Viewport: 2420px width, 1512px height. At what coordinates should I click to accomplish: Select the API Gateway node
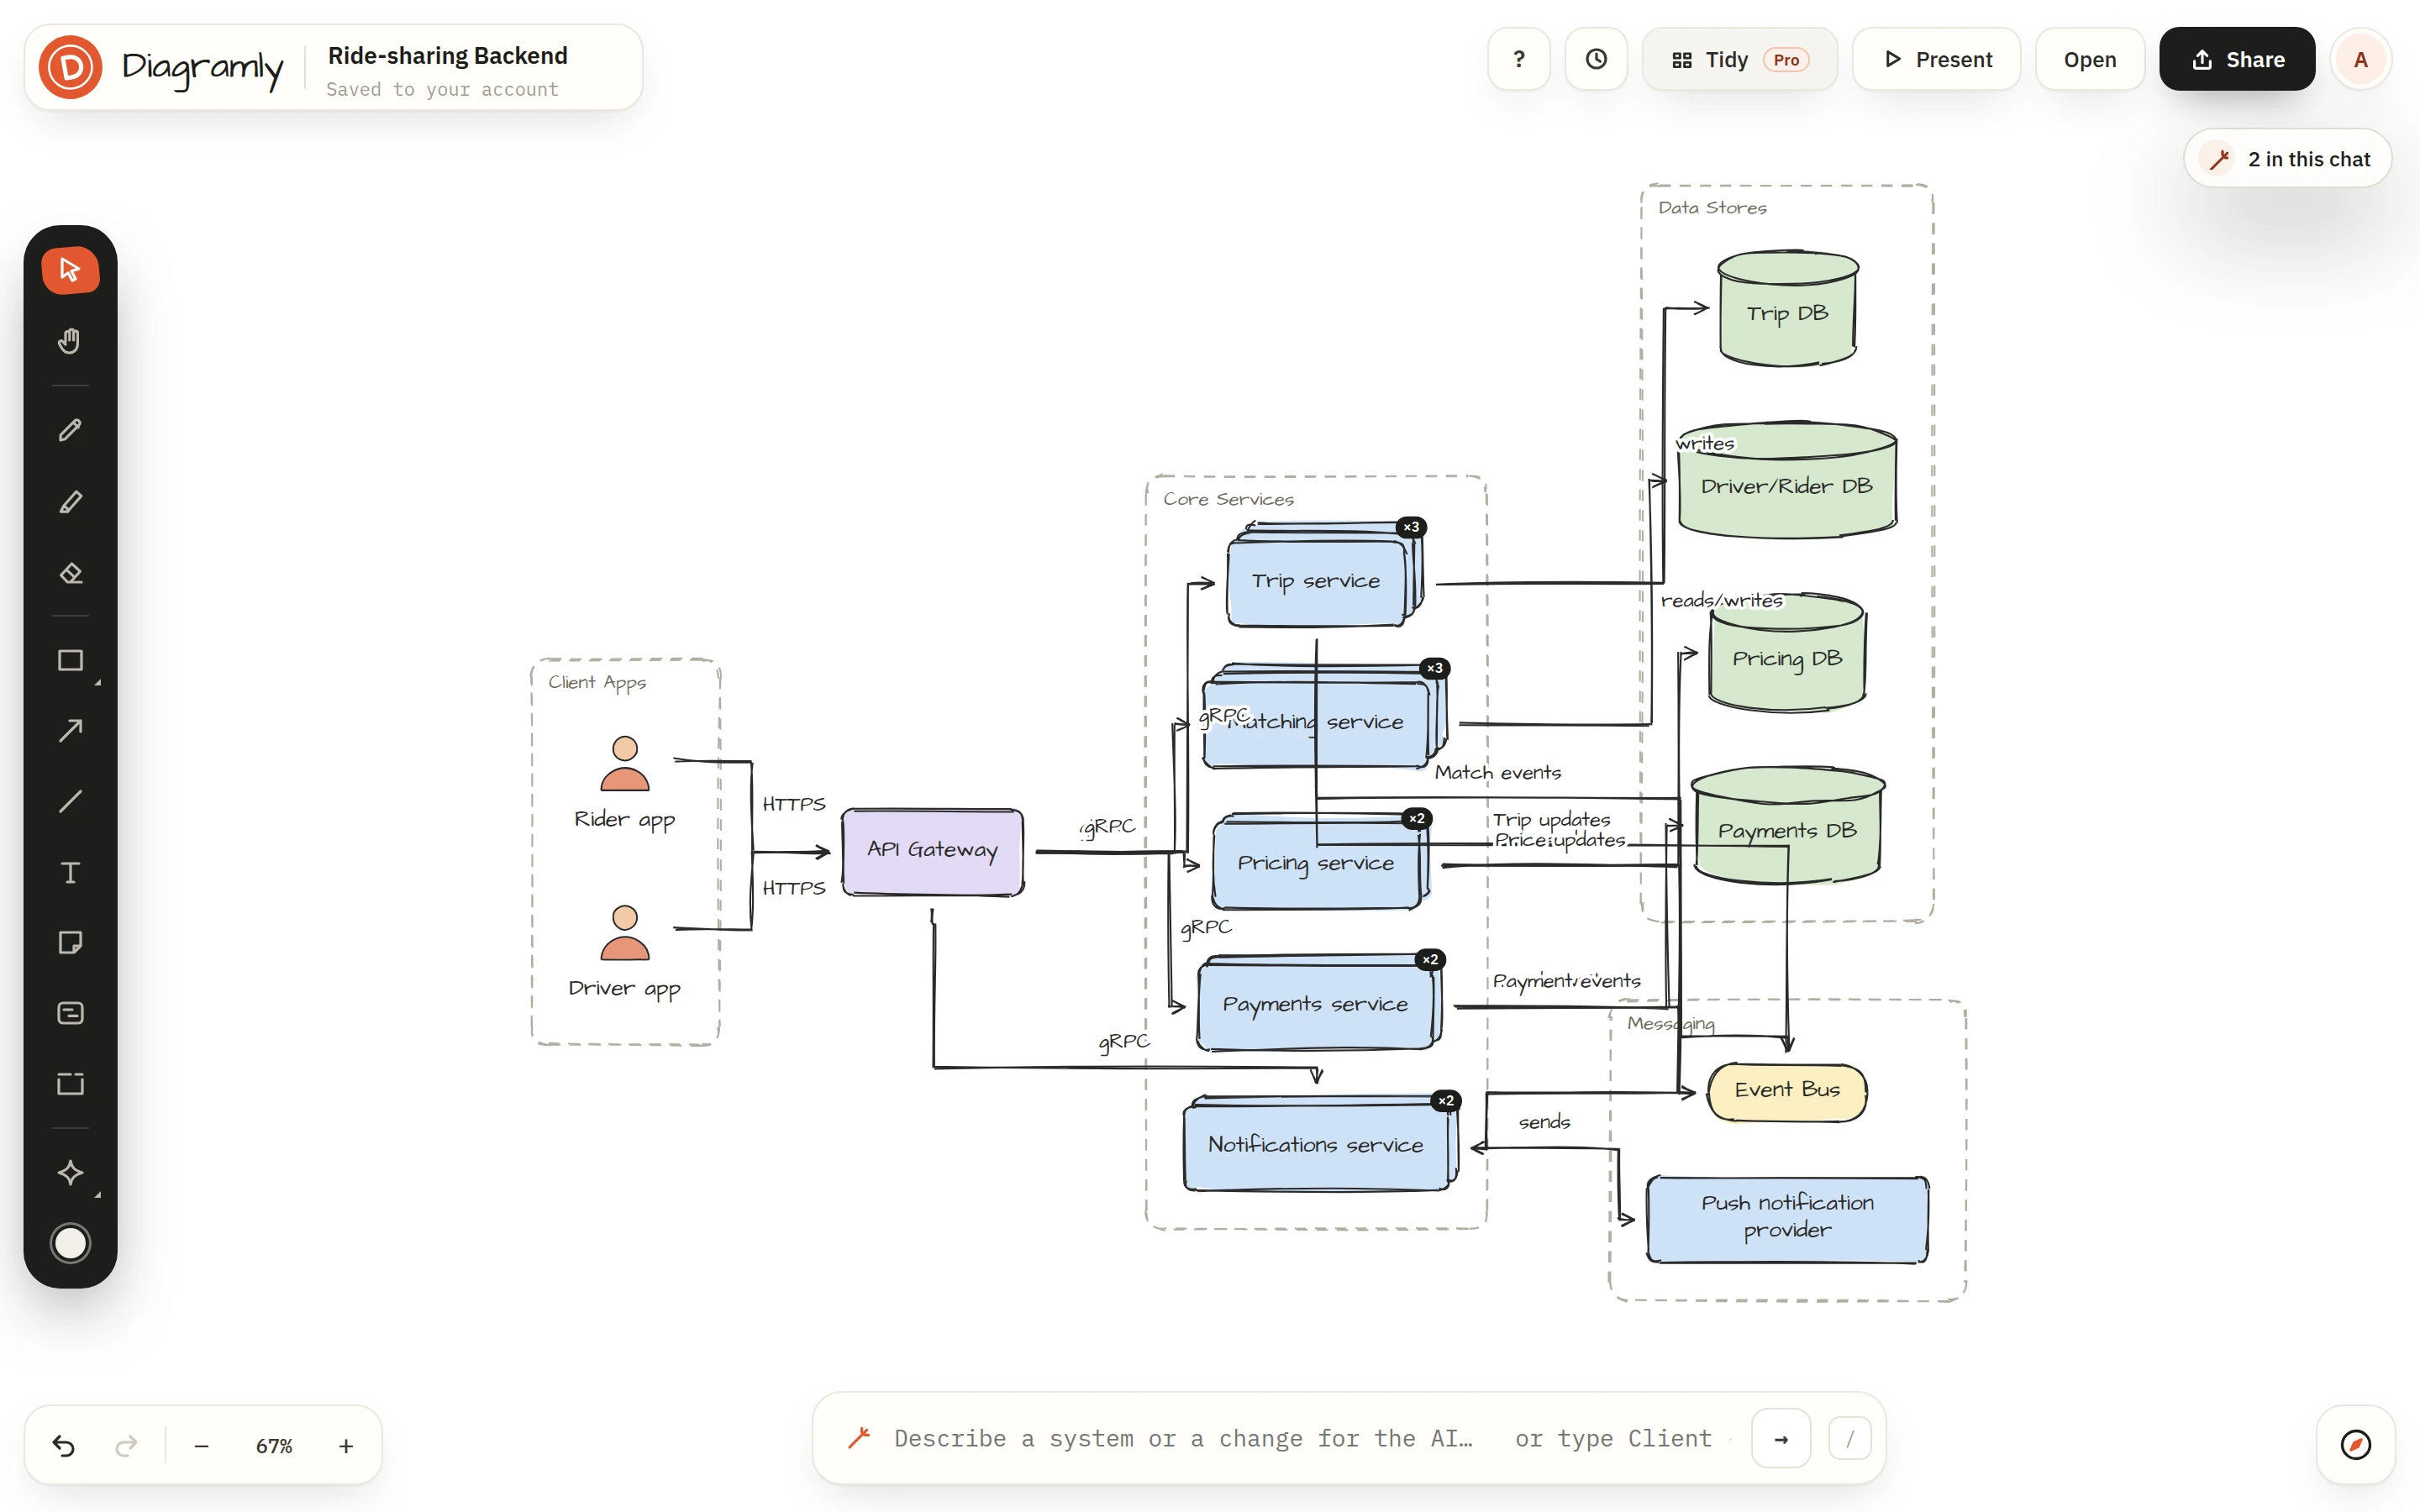click(932, 851)
